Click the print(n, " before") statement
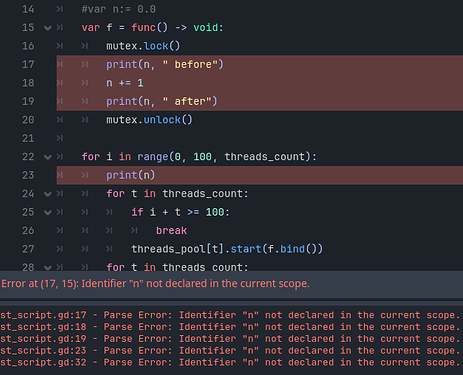Image resolution: width=463 pixels, height=375 pixels. pos(165,64)
